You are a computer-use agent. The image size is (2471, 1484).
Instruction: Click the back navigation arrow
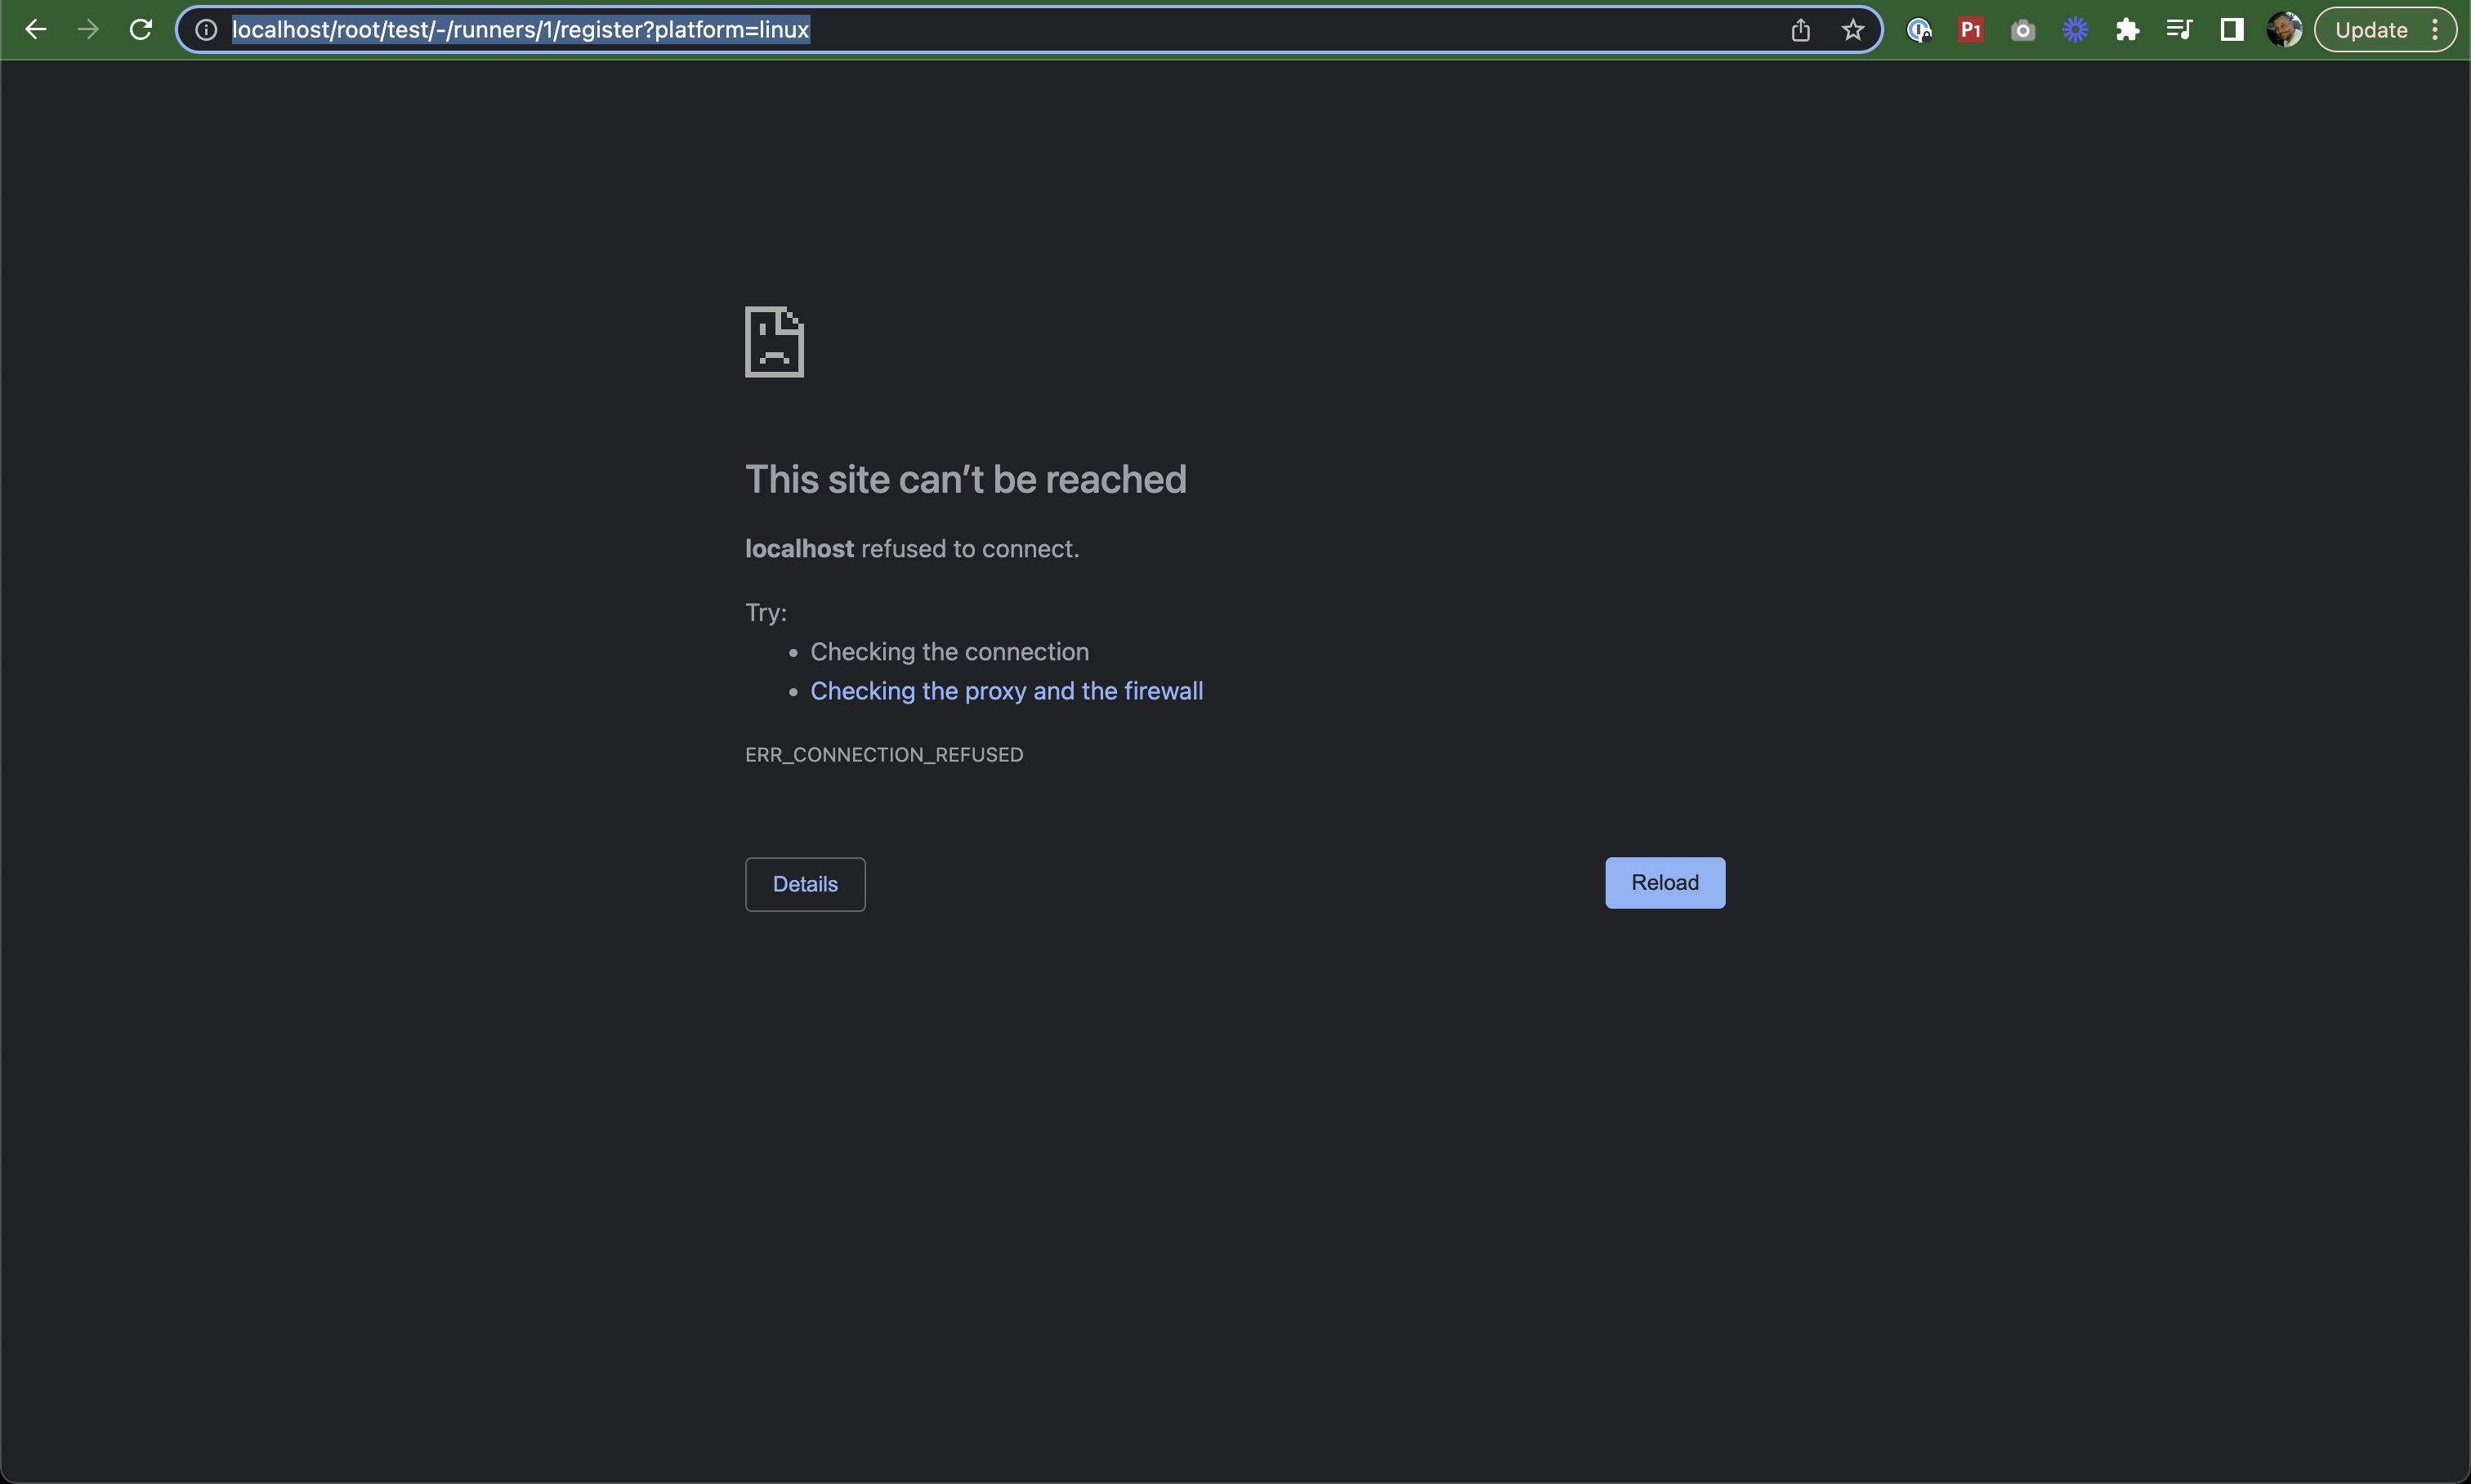tap(35, 30)
